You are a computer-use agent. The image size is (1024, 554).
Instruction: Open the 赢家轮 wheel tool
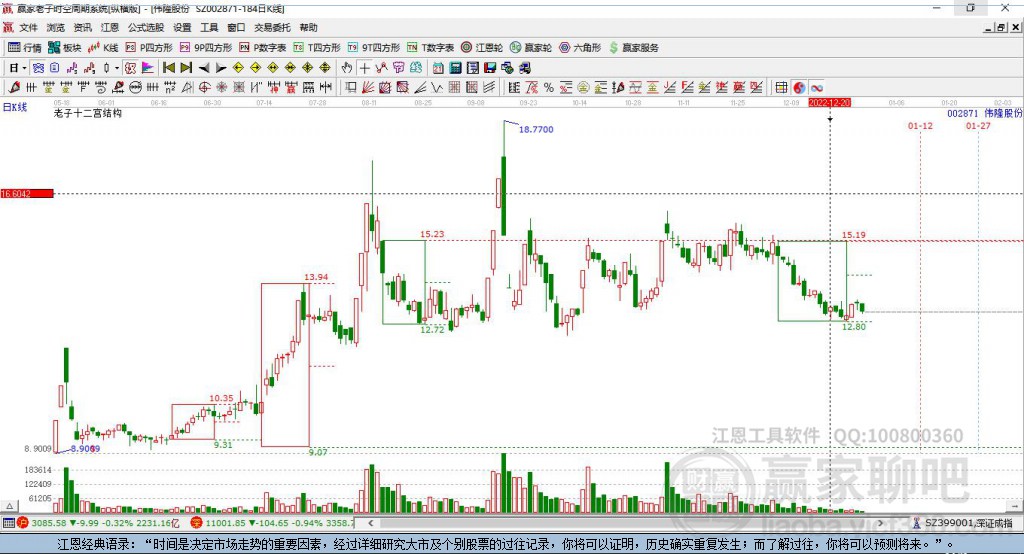(531, 48)
